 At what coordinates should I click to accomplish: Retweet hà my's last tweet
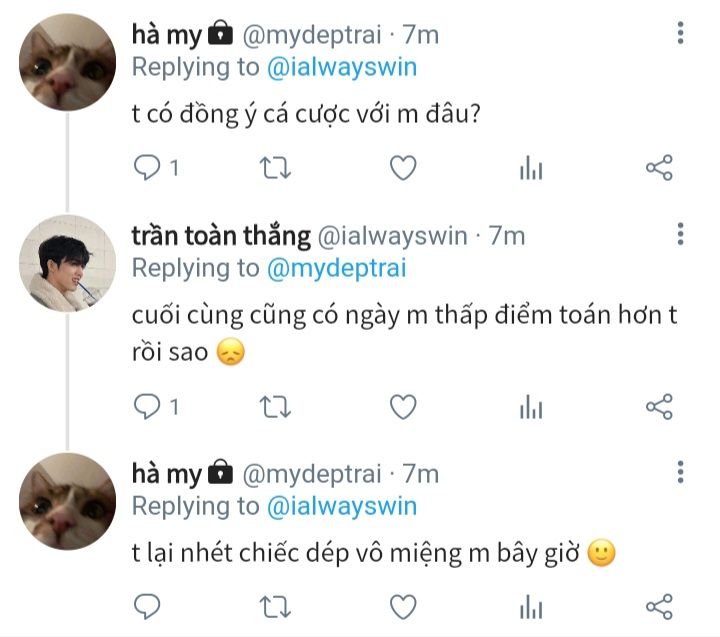(x=275, y=607)
